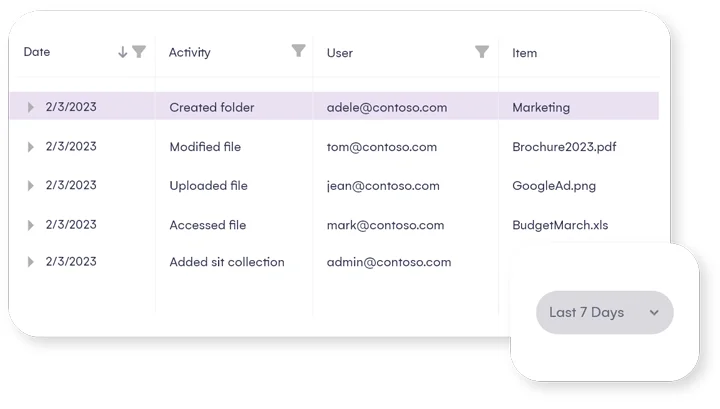Image resolution: width=720 pixels, height=409 pixels.
Task: Open the Date column filter icon
Action: pos(139,52)
